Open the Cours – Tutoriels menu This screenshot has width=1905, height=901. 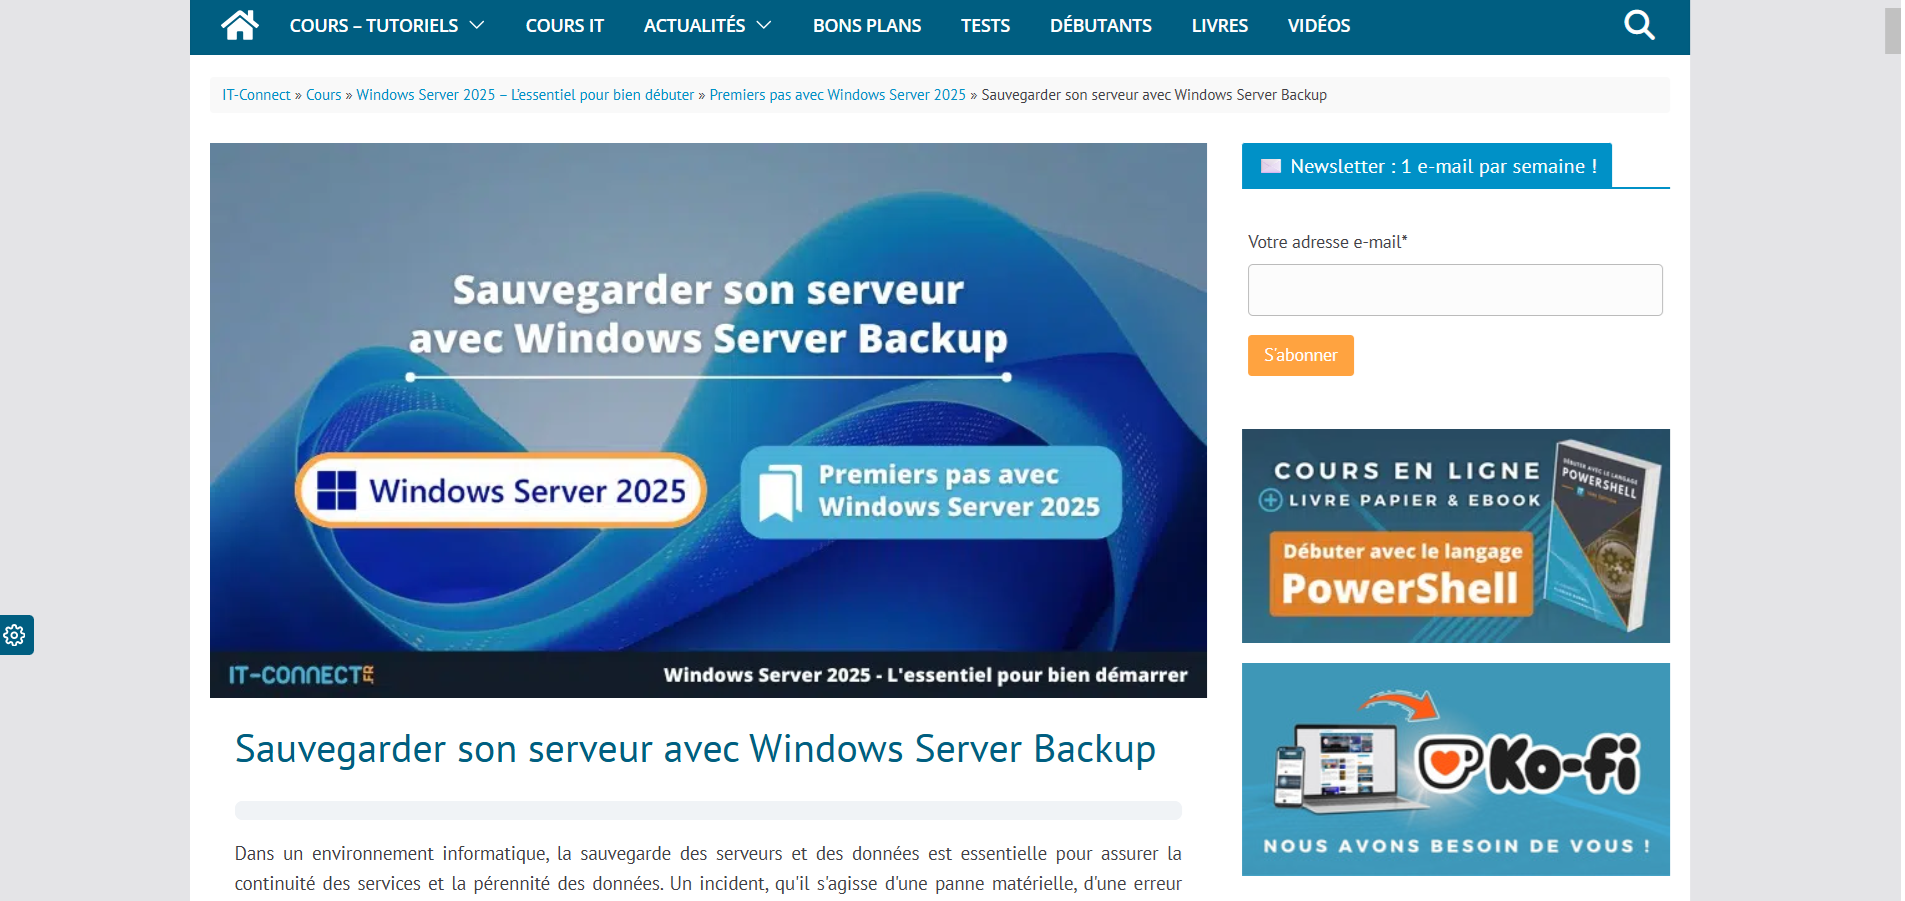coord(374,26)
